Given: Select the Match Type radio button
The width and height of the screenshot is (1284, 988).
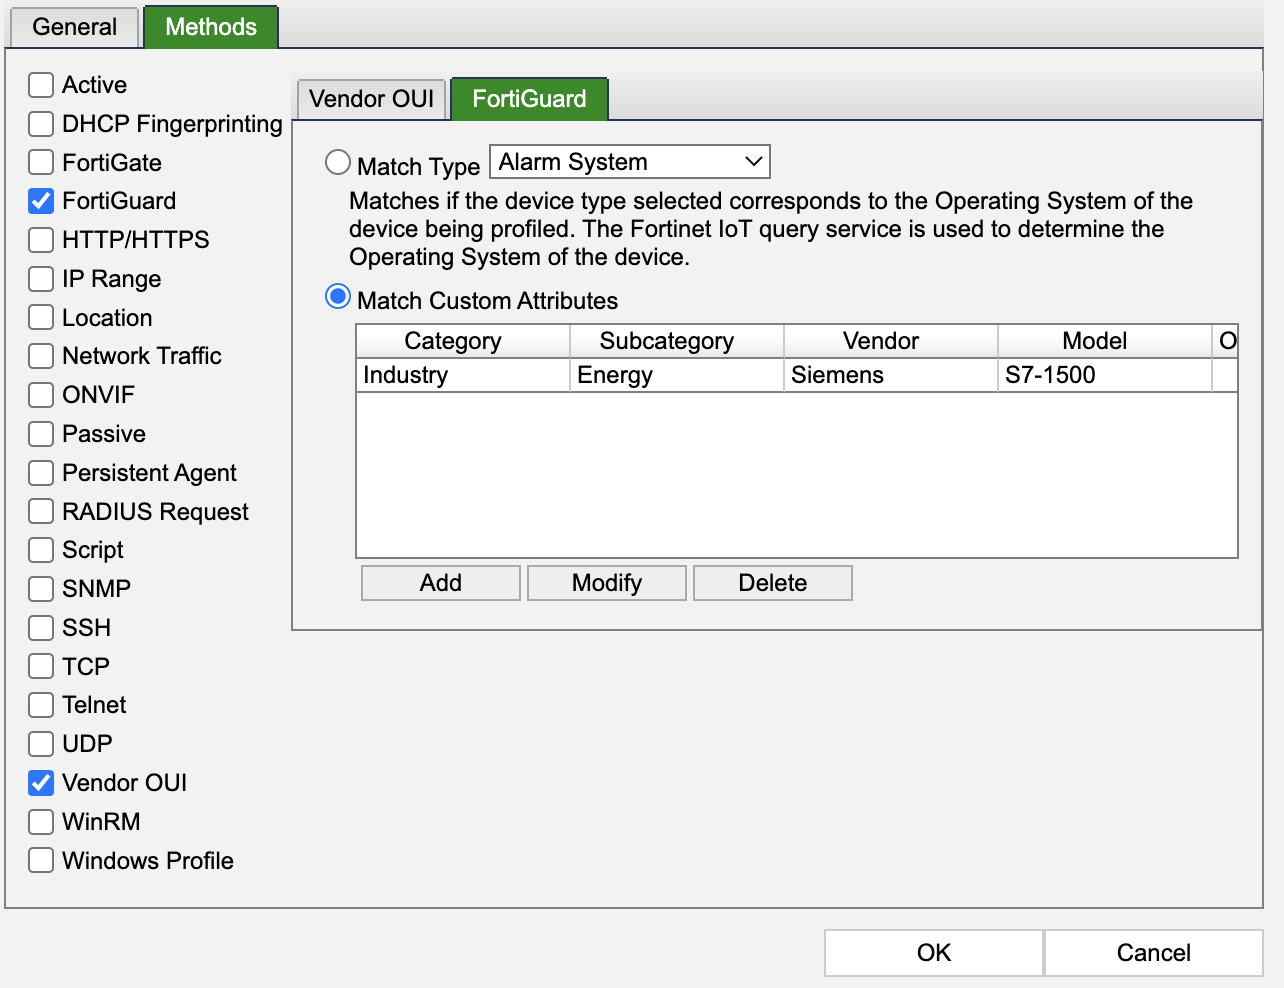Looking at the screenshot, I should [x=337, y=161].
